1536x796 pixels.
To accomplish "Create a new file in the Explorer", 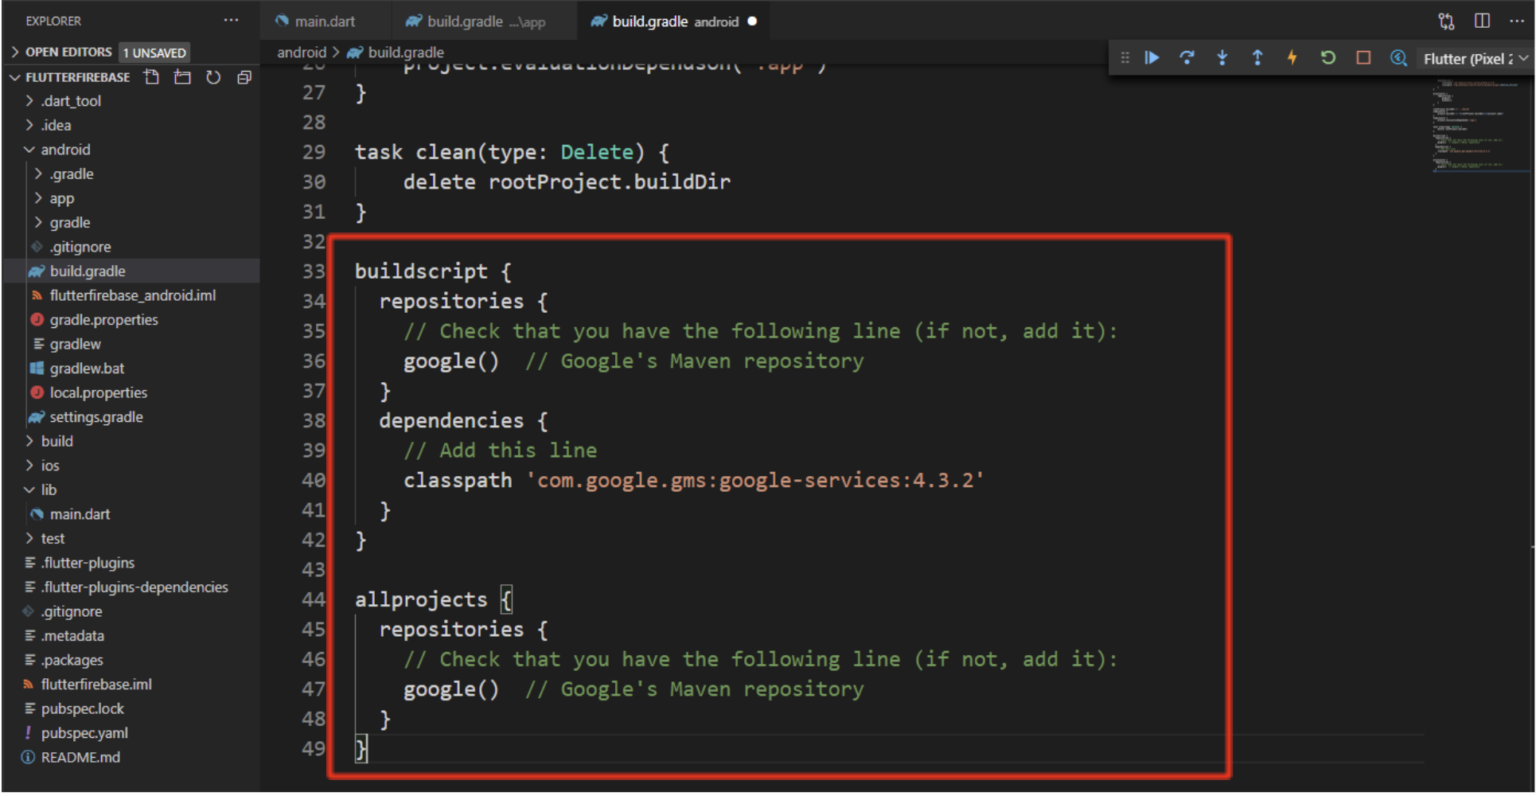I will point(152,77).
